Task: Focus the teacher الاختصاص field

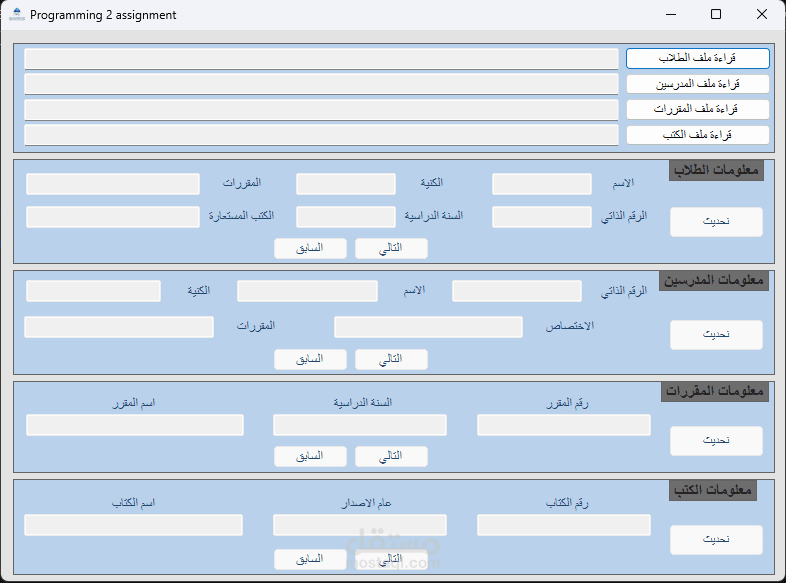Action: 429,327
